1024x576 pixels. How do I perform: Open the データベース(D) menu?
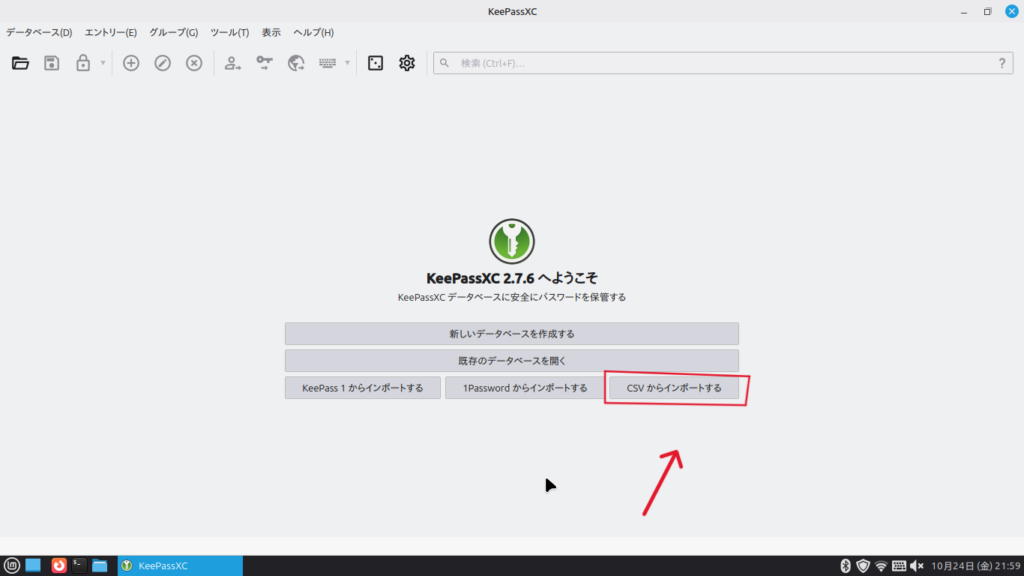coord(39,32)
